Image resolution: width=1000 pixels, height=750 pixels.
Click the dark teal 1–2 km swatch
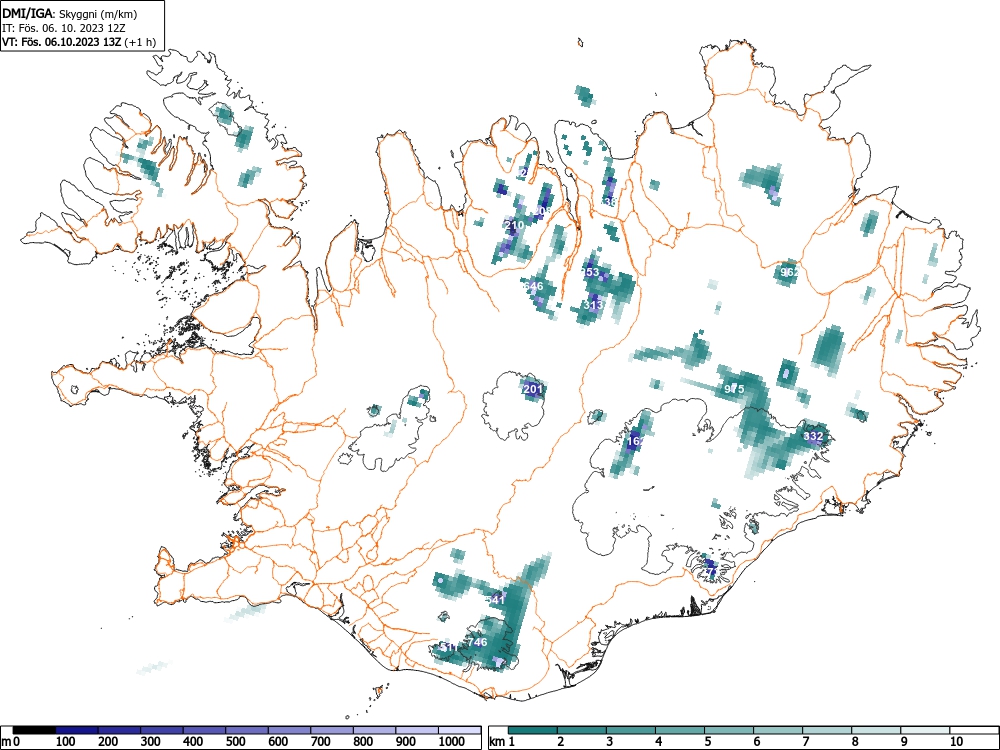point(533,730)
